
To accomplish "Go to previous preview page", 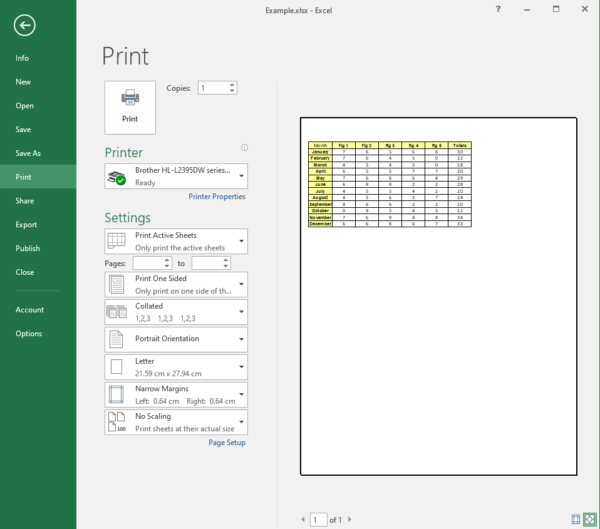I will pyautogui.click(x=303, y=519).
